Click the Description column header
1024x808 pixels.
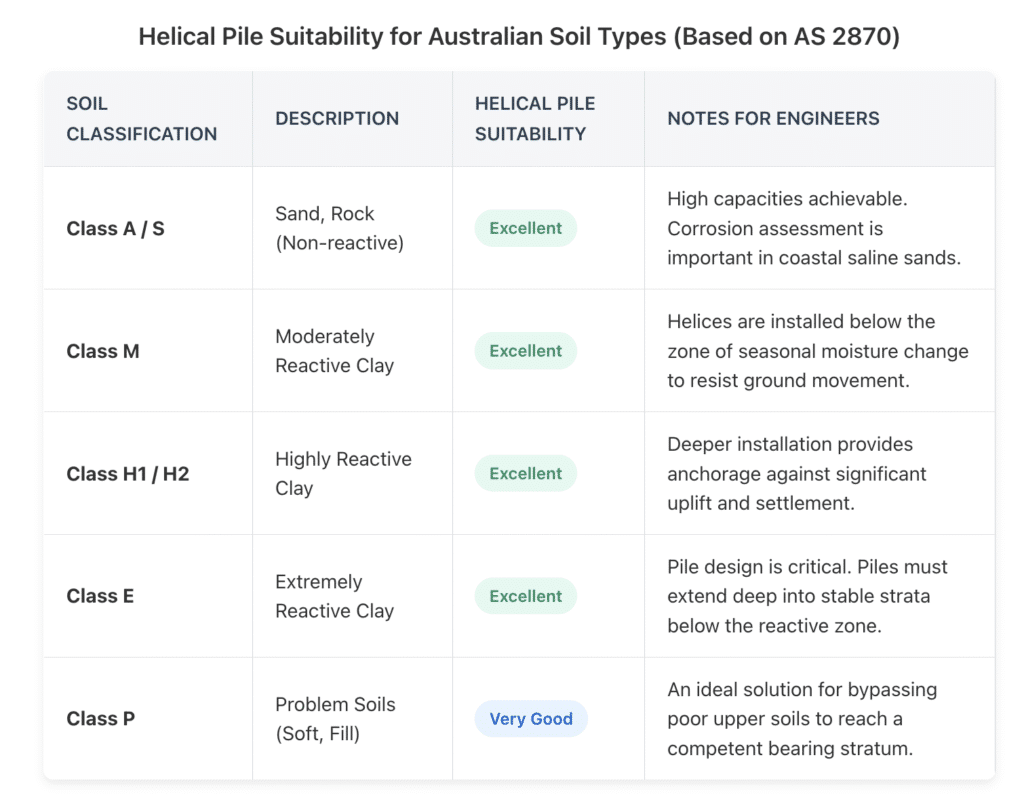tap(337, 118)
